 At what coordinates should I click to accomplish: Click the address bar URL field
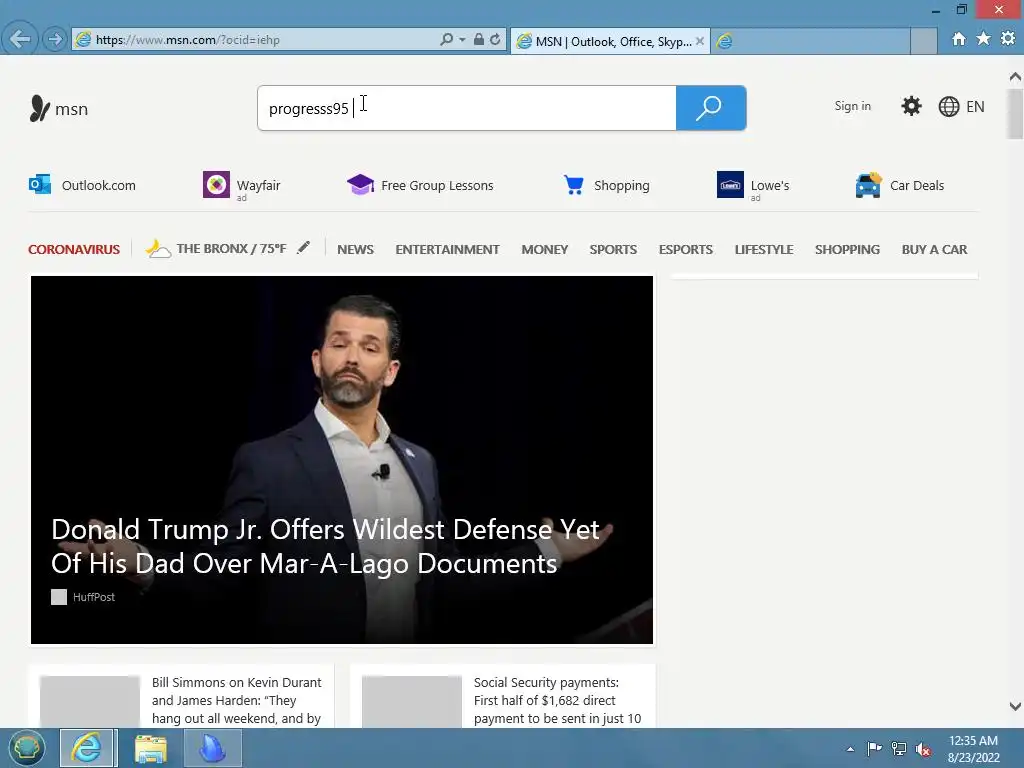(x=255, y=39)
